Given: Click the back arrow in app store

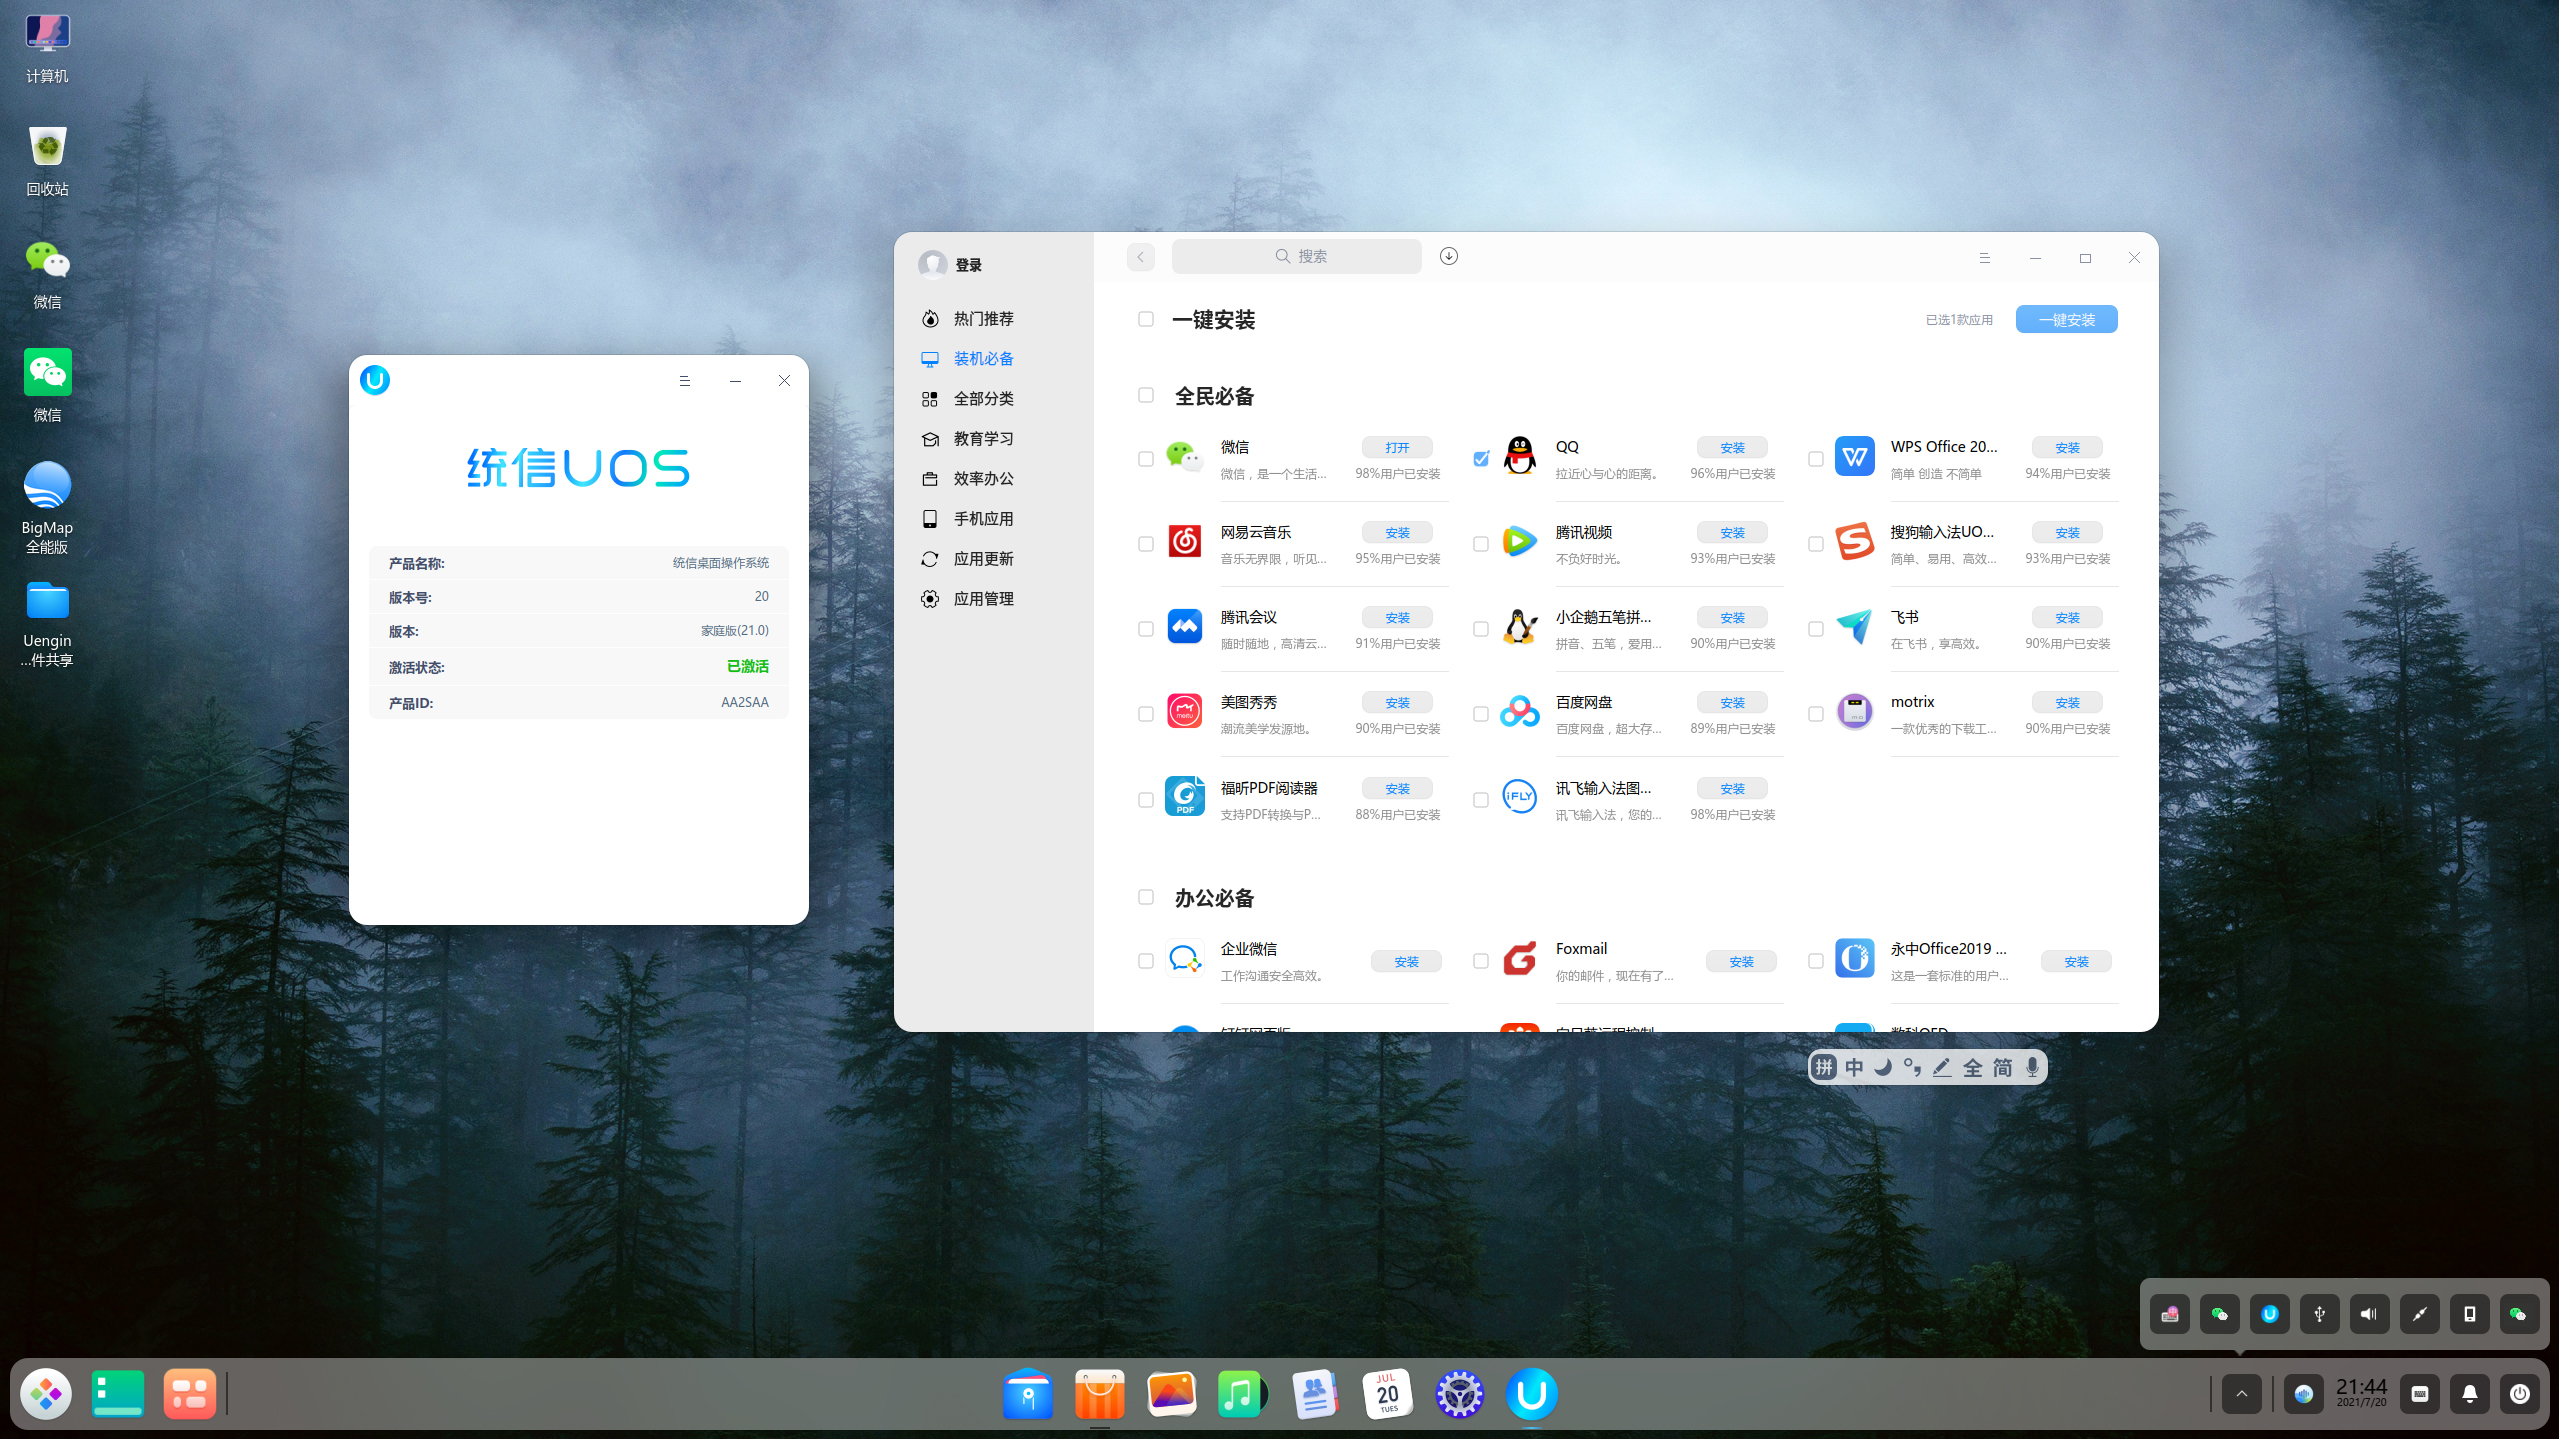Looking at the screenshot, I should [x=1140, y=257].
